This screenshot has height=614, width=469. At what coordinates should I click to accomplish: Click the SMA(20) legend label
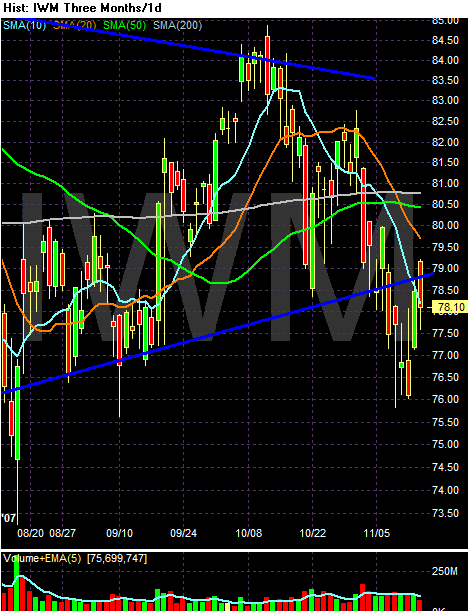(75, 26)
